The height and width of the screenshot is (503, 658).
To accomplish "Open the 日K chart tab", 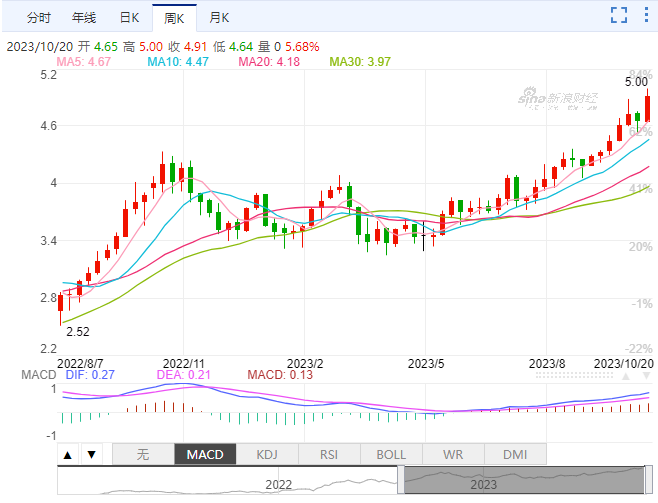I will point(129,18).
